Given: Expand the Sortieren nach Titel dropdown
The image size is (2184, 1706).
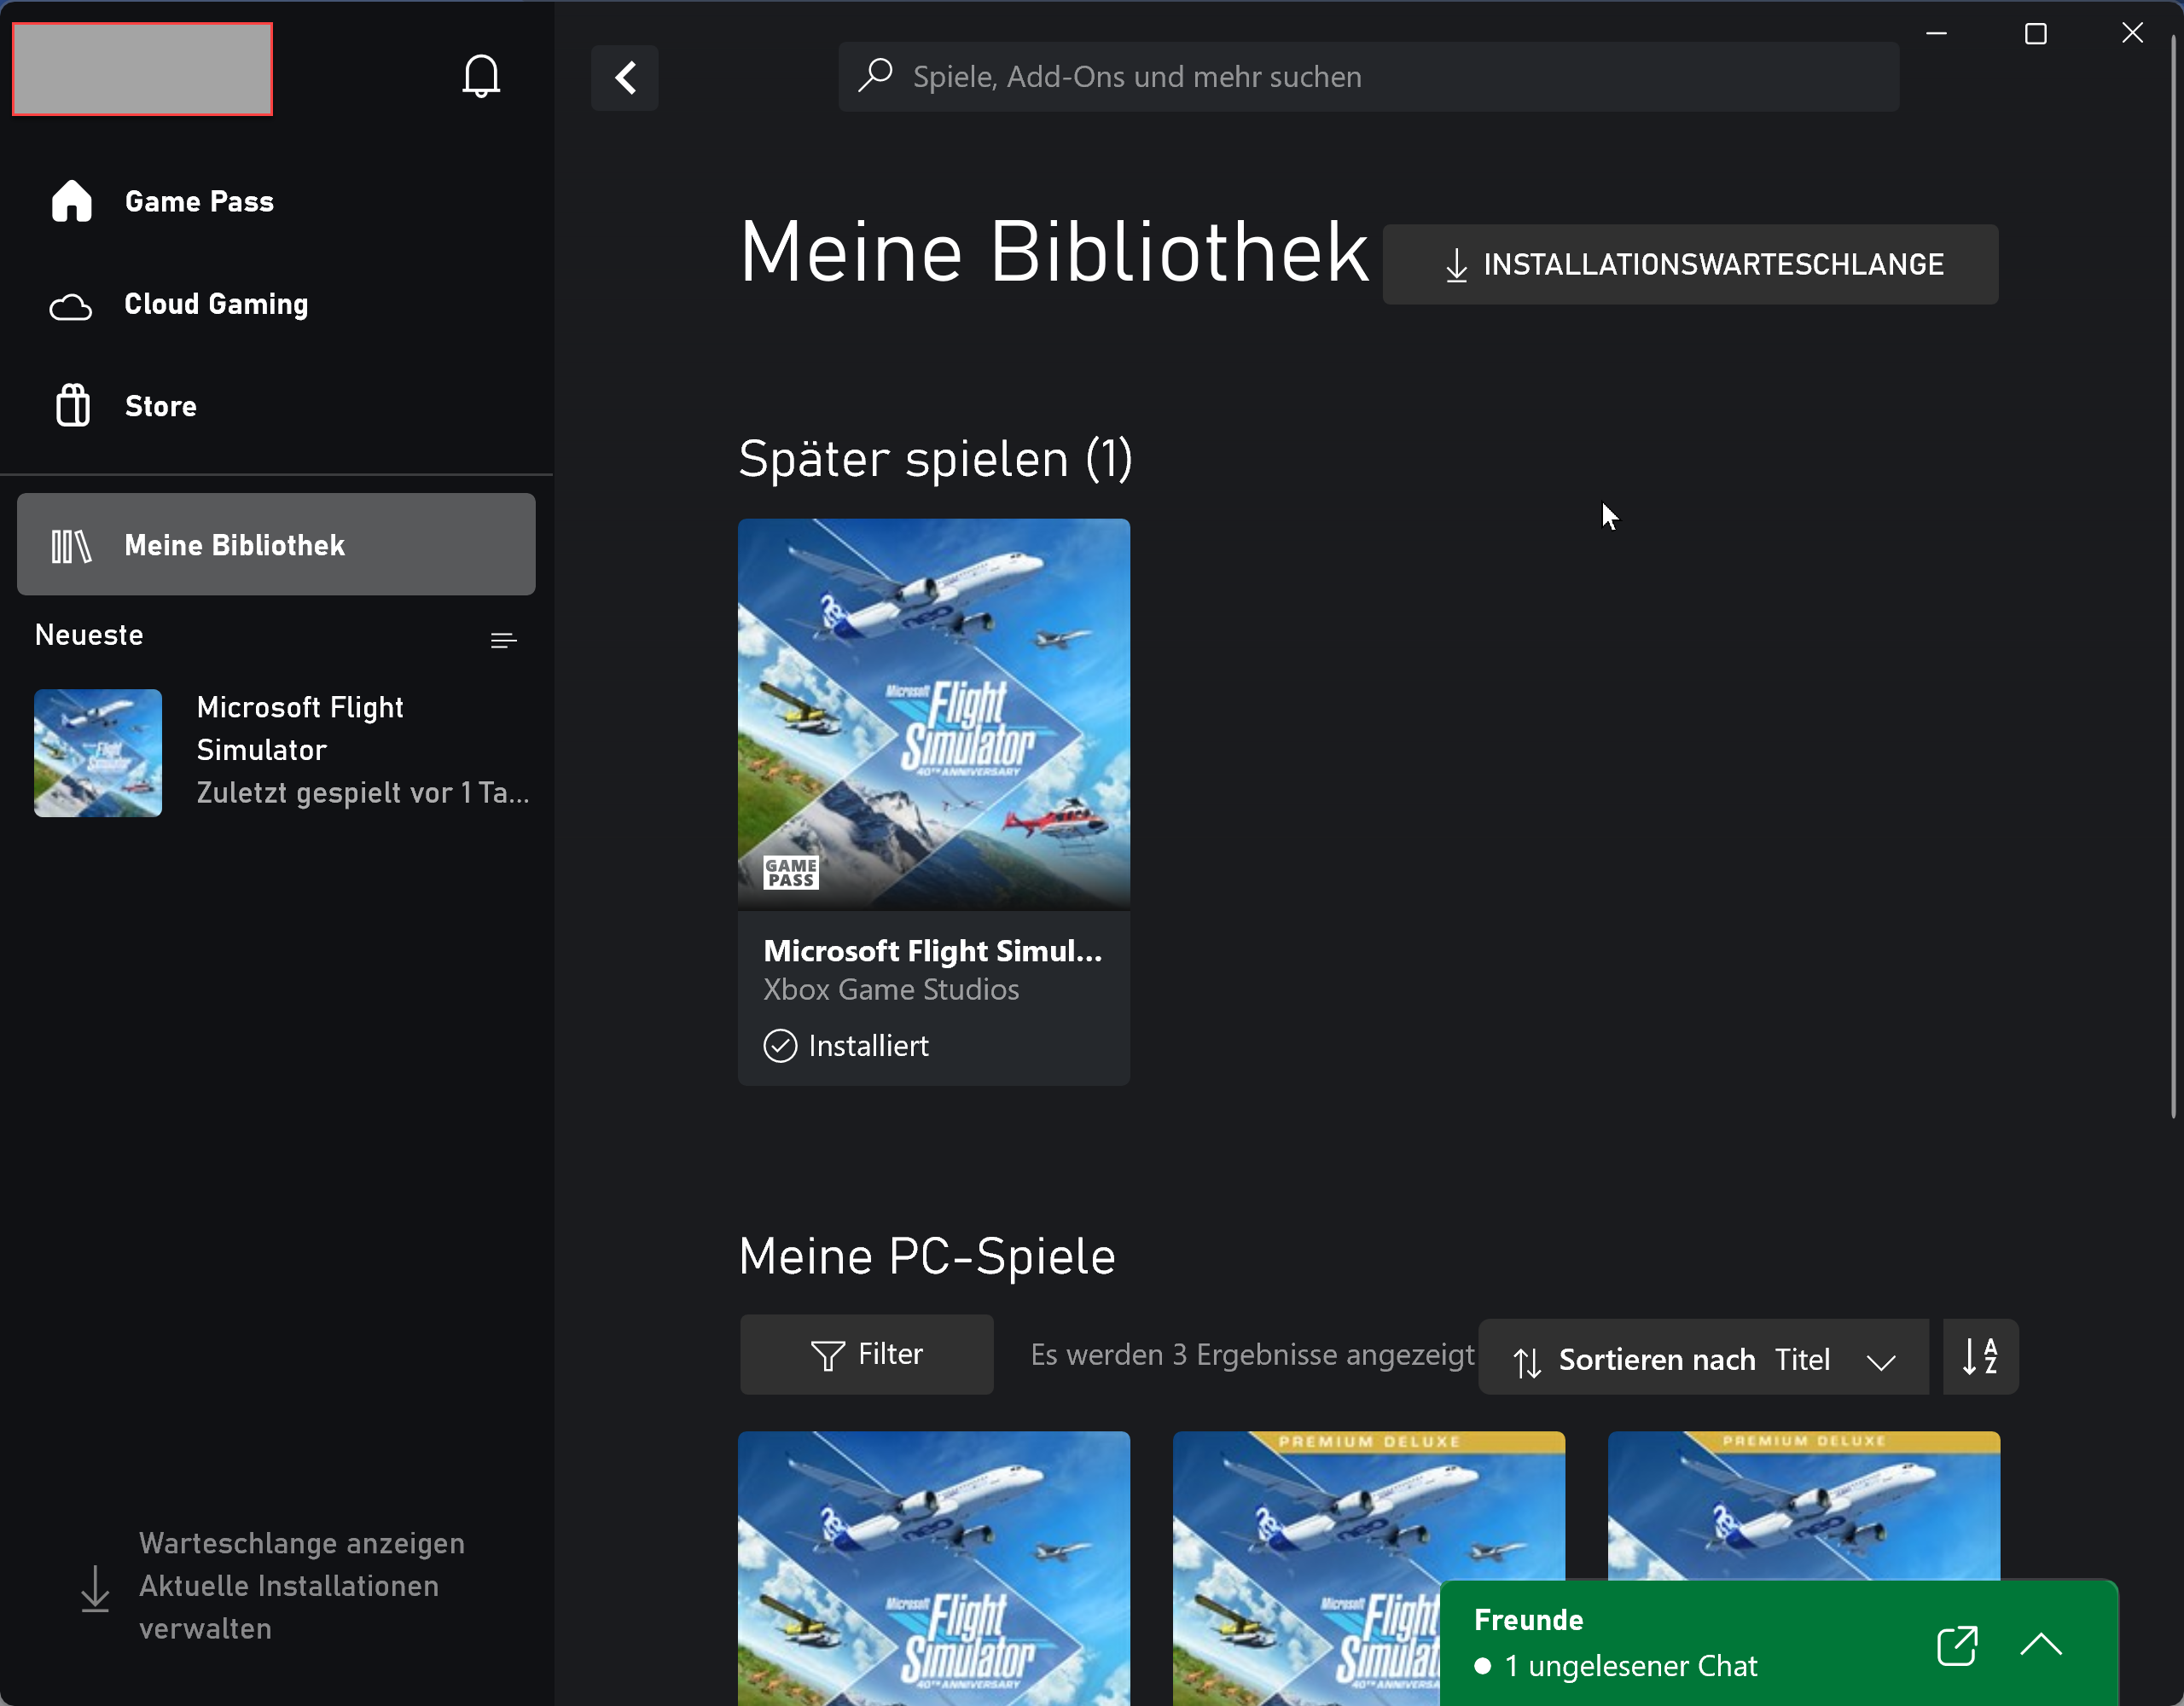Looking at the screenshot, I should pos(1703,1360).
